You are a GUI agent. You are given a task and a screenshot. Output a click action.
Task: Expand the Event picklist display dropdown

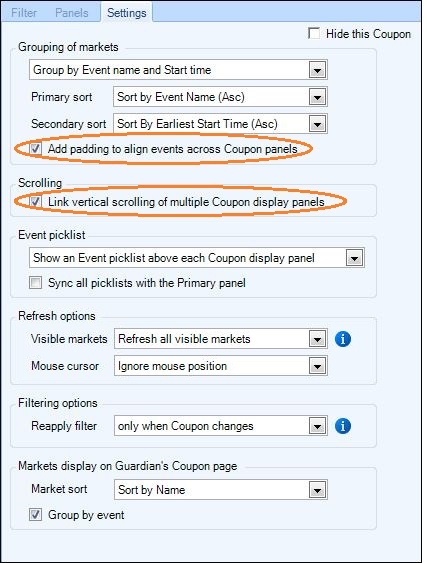[355, 257]
